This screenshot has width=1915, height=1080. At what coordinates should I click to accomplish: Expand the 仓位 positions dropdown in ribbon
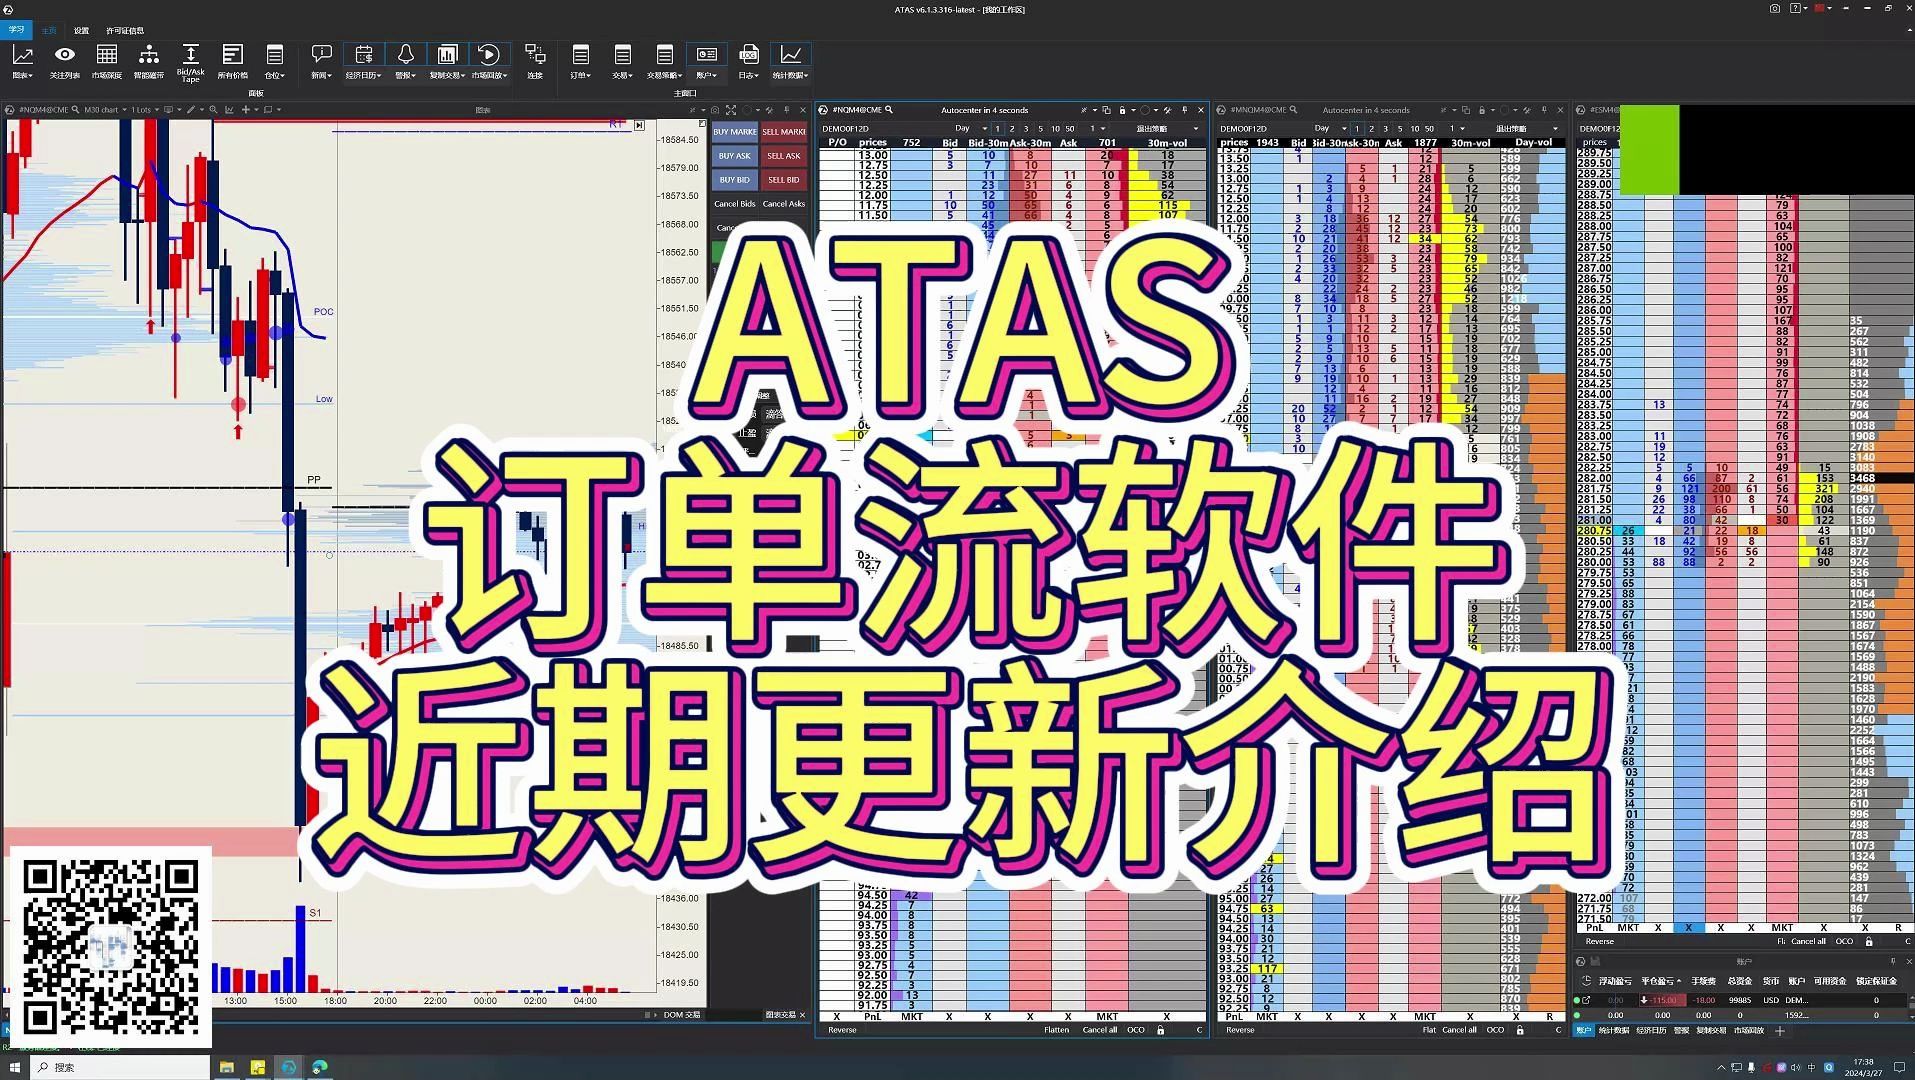(274, 75)
